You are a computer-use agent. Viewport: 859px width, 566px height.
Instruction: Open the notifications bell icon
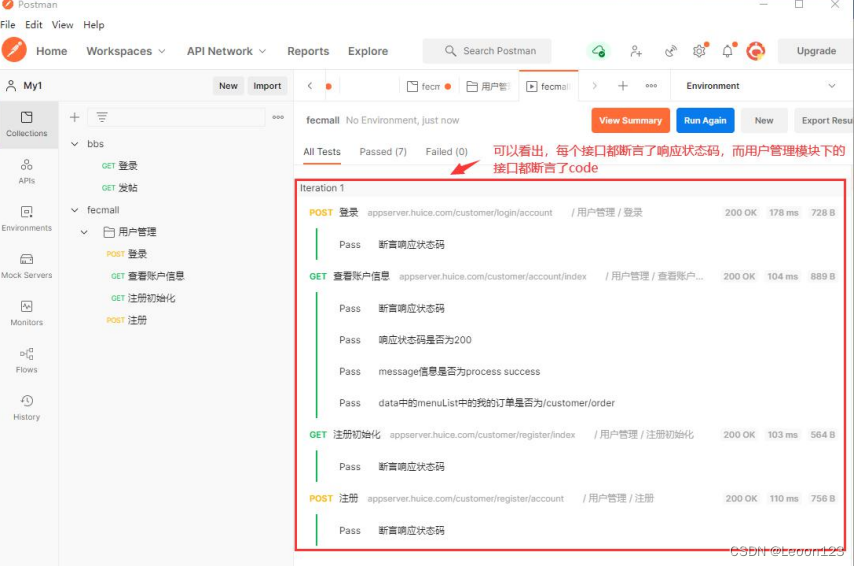pos(728,51)
